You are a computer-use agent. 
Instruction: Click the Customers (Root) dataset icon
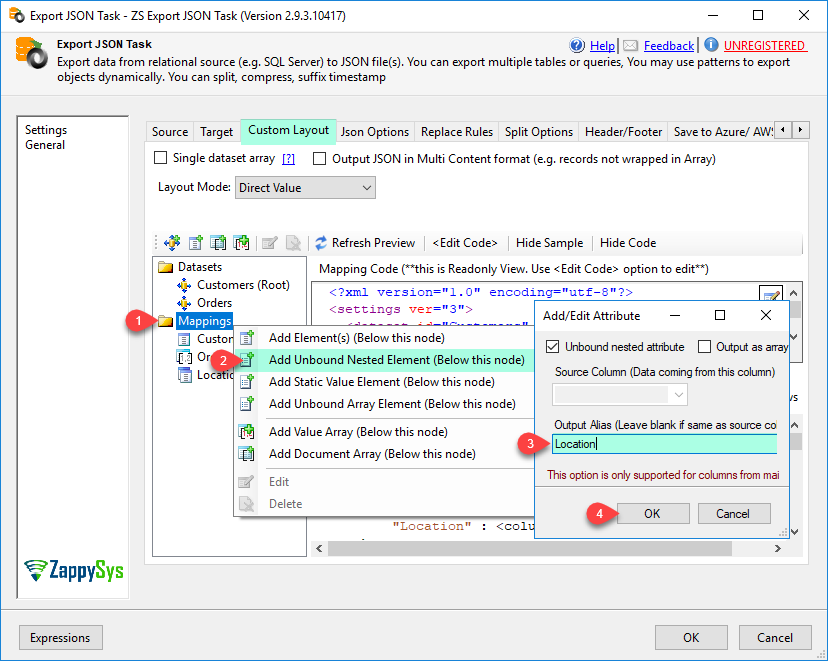[184, 285]
